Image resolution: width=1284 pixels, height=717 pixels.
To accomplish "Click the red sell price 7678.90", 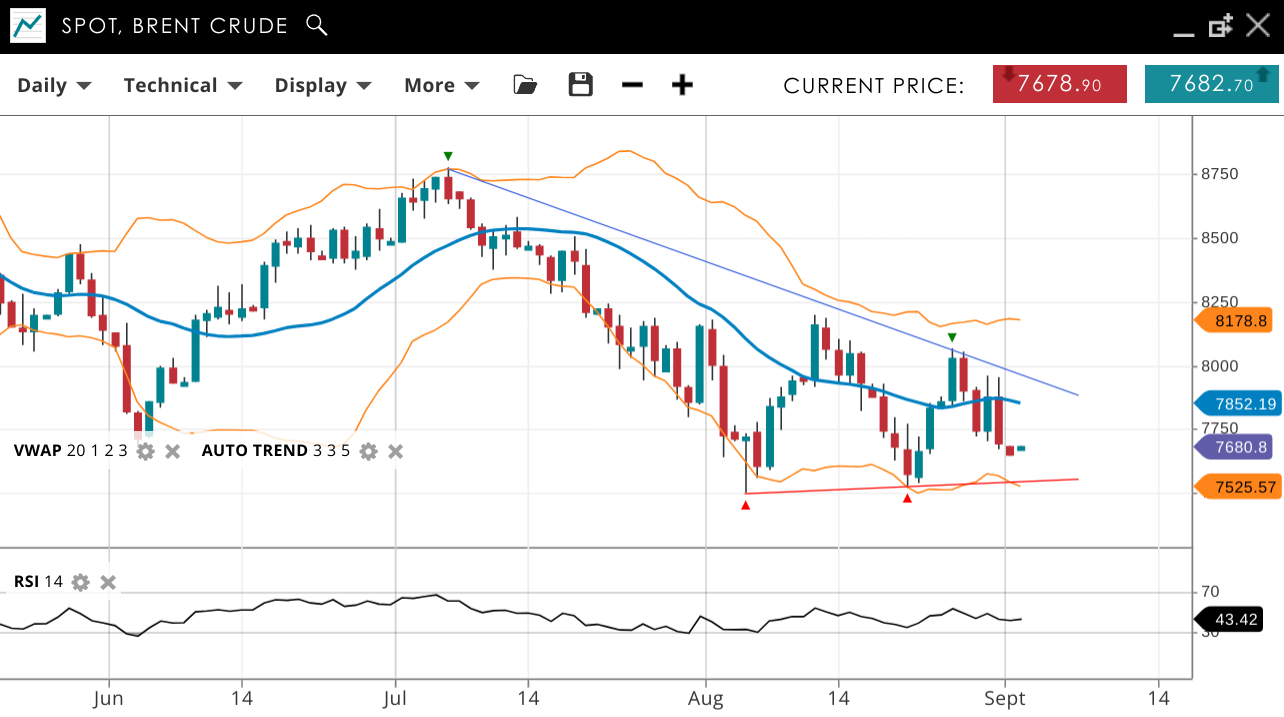I will click(1059, 85).
